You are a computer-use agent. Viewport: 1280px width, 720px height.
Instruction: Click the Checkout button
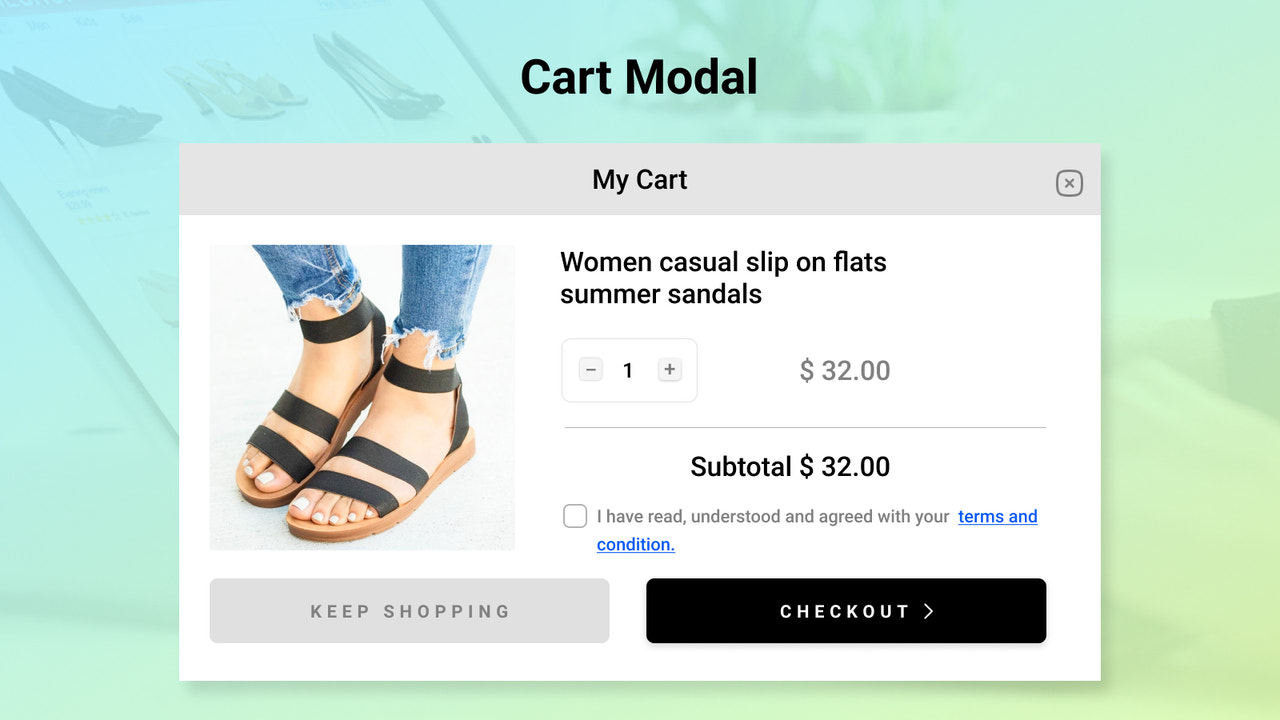tap(846, 610)
